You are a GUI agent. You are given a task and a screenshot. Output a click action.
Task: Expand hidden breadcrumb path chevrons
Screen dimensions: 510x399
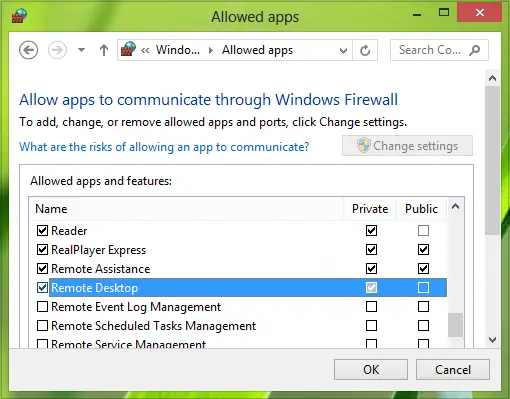pyautogui.click(x=145, y=50)
